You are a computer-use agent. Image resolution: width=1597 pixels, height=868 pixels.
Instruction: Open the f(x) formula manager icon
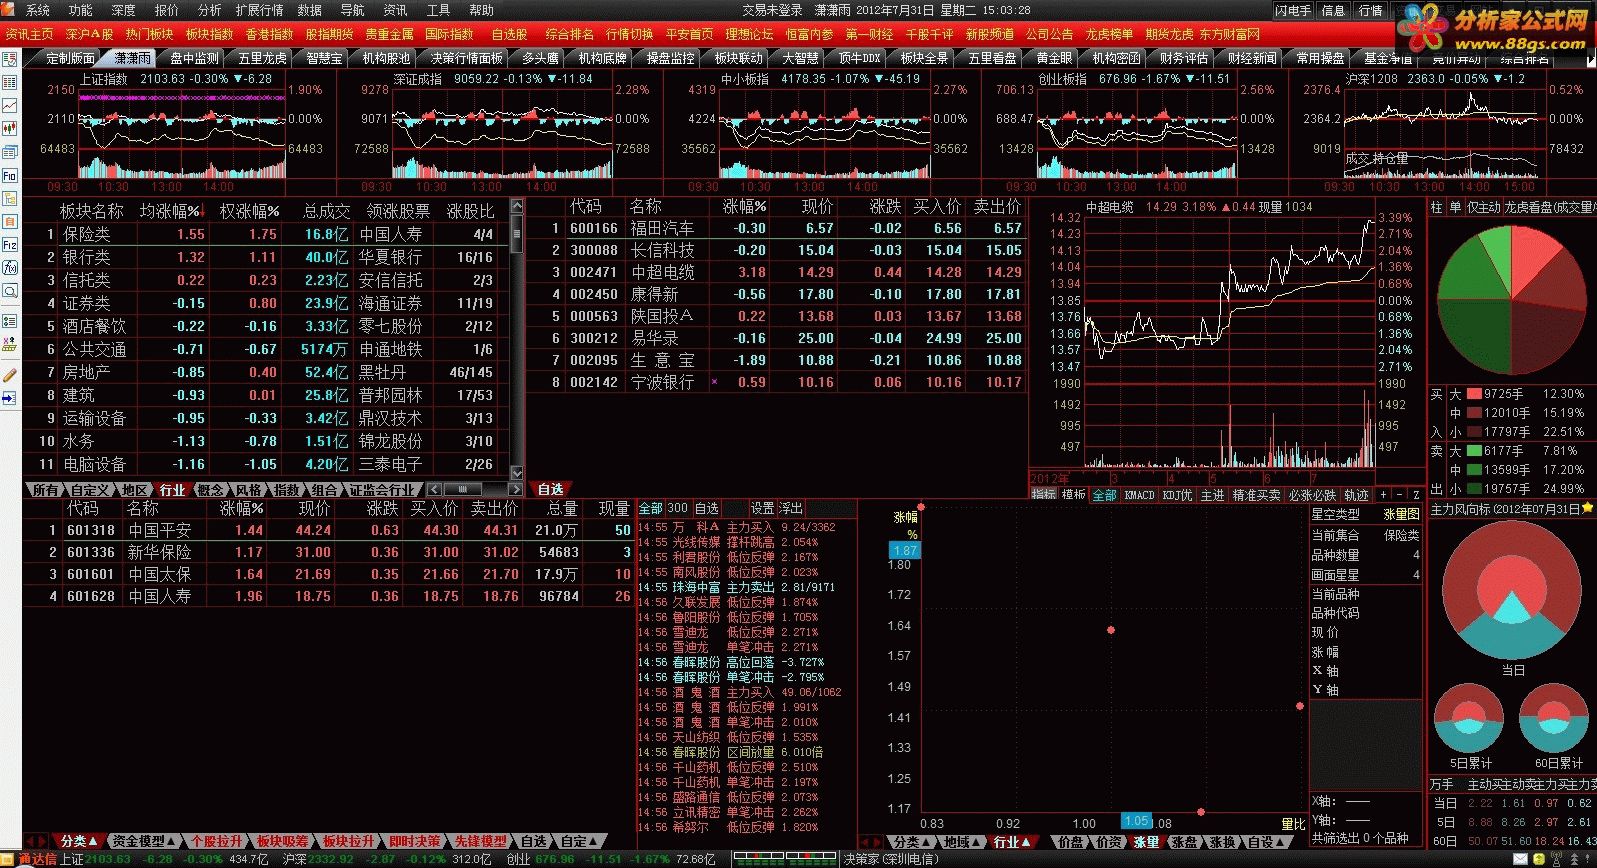(x=10, y=267)
